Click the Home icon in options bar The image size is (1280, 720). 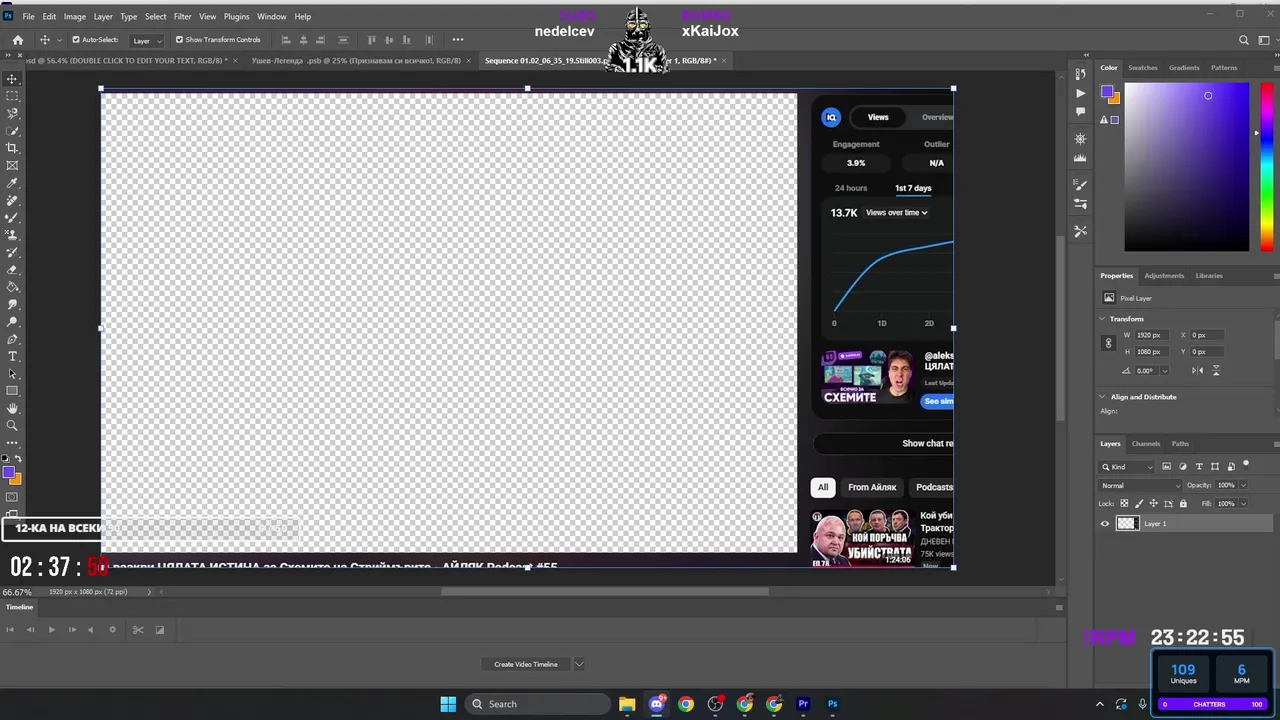17,40
